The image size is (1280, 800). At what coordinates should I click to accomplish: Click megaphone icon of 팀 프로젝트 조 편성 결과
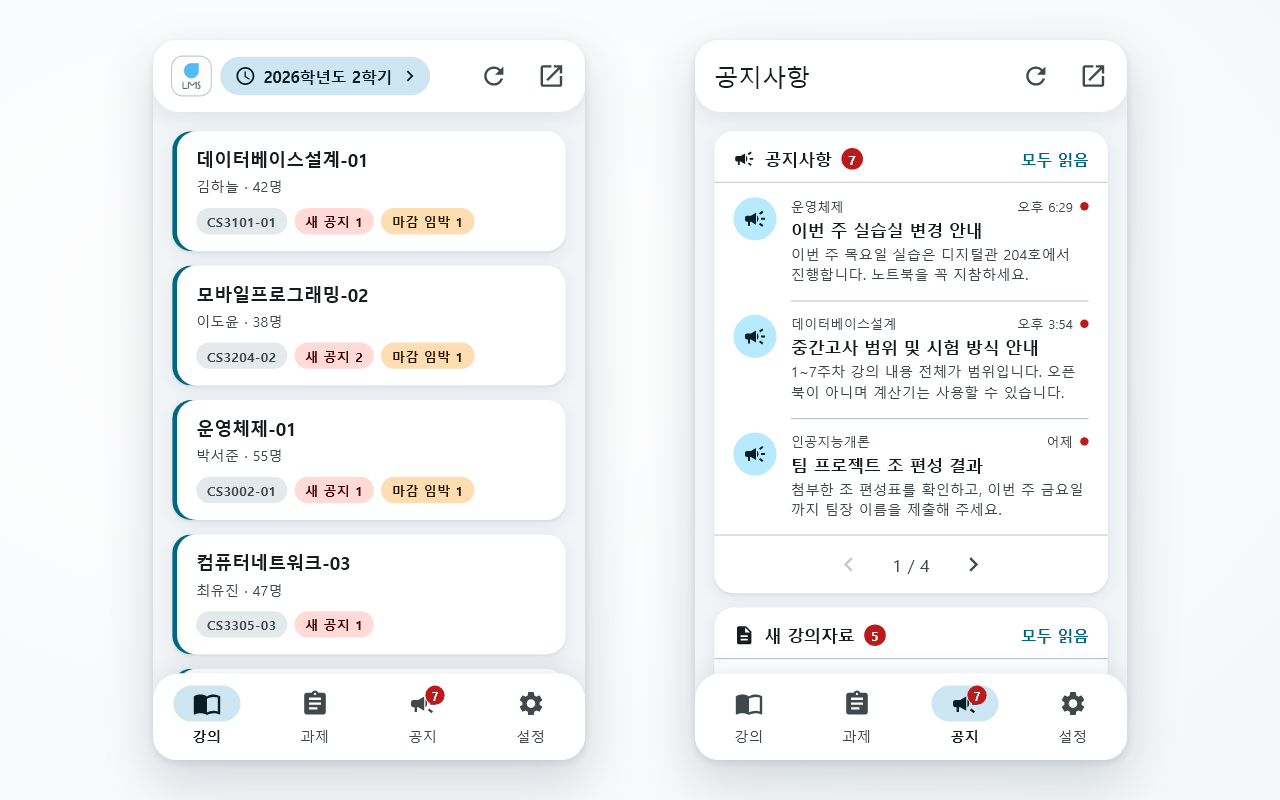click(755, 453)
